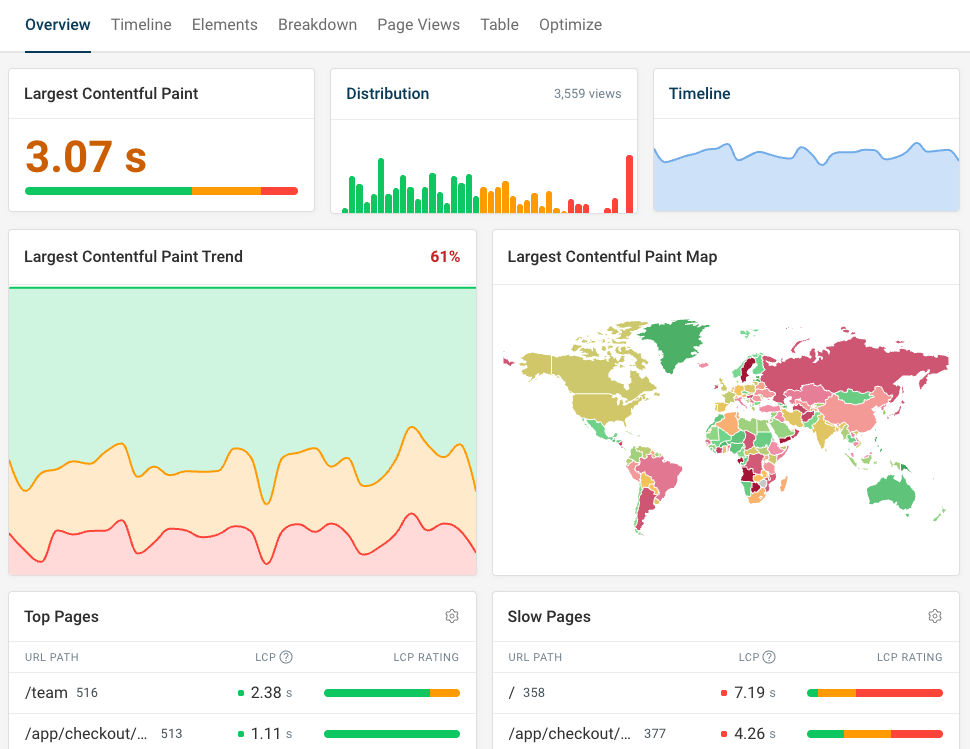Click the 513 views count in Top Pages
The height and width of the screenshot is (749, 970).
(x=172, y=734)
